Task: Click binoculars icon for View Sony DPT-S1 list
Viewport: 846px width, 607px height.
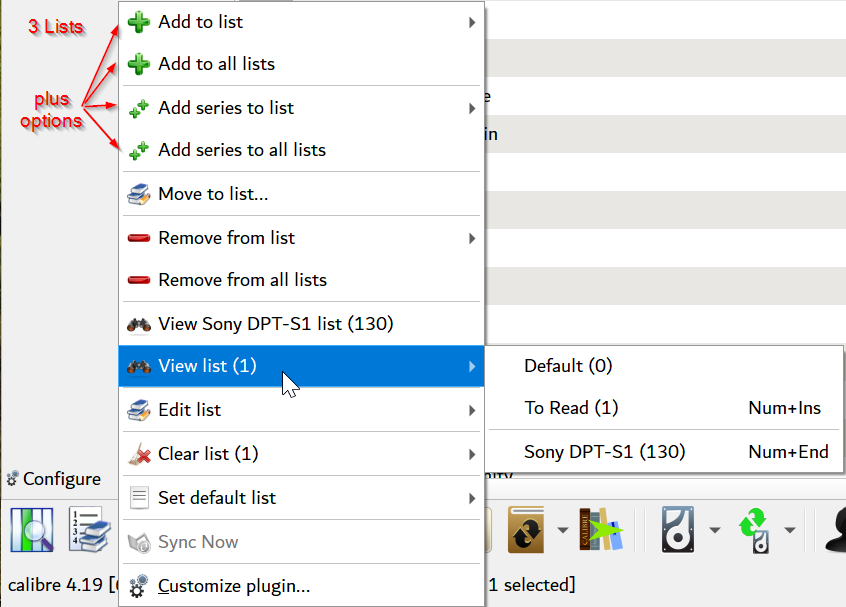Action: pos(139,324)
